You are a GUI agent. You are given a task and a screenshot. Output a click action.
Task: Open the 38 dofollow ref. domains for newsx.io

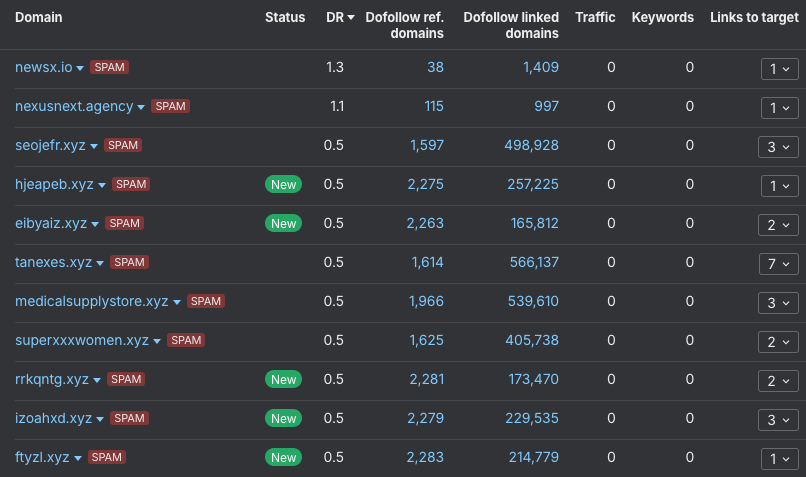click(435, 67)
